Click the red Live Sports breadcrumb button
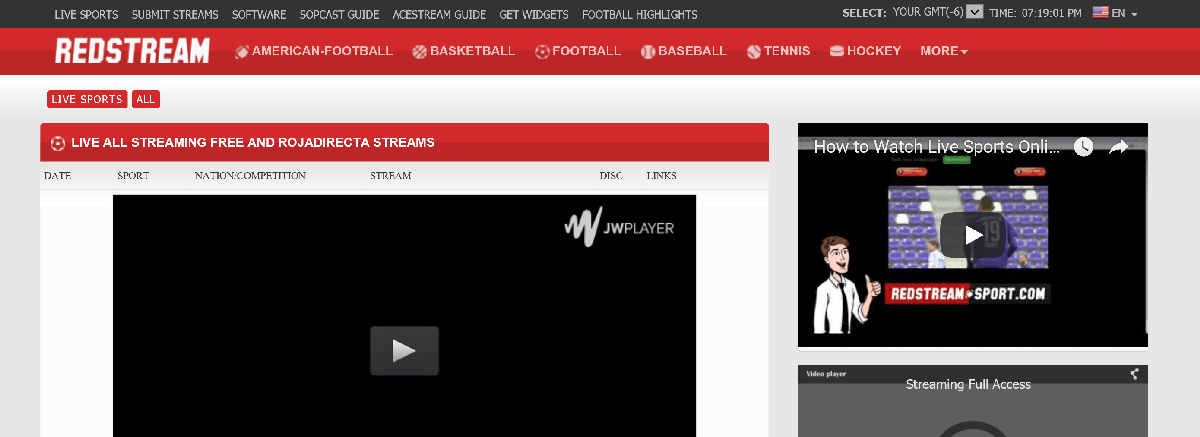This screenshot has height=437, width=1200. point(87,99)
